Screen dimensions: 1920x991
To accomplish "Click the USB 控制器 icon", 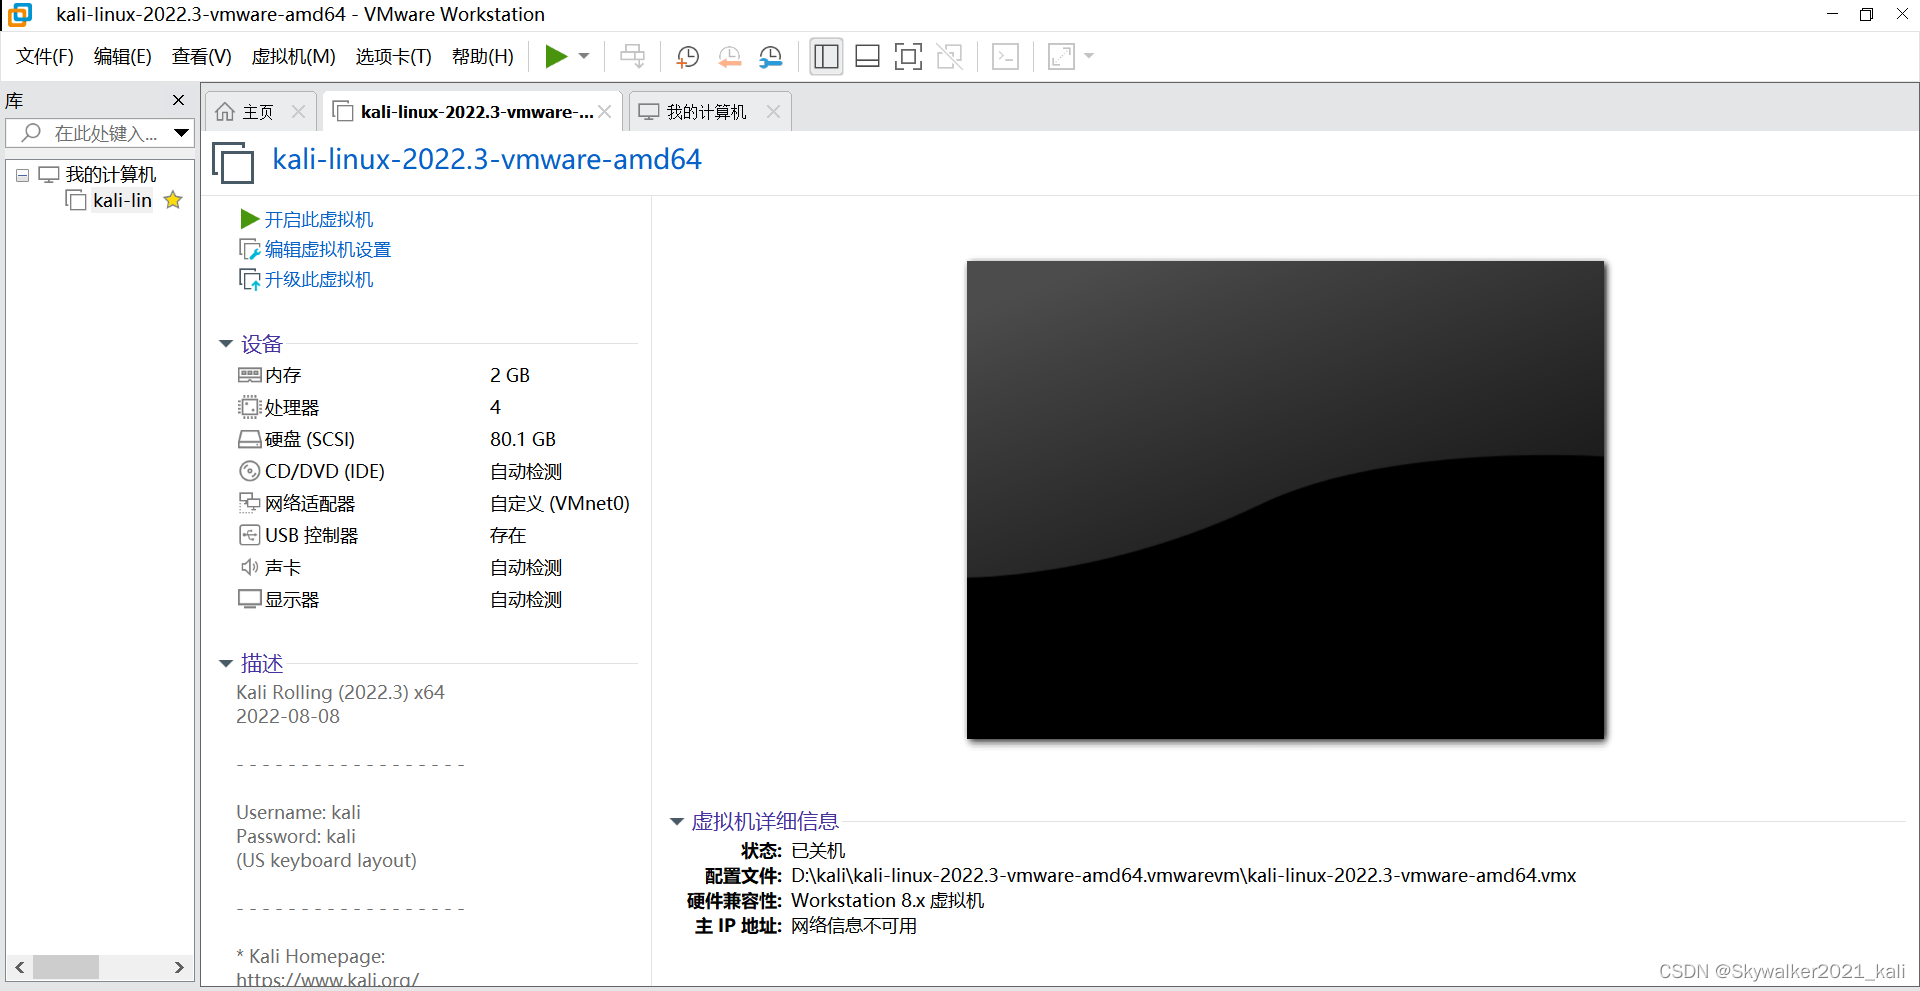I will [x=249, y=535].
